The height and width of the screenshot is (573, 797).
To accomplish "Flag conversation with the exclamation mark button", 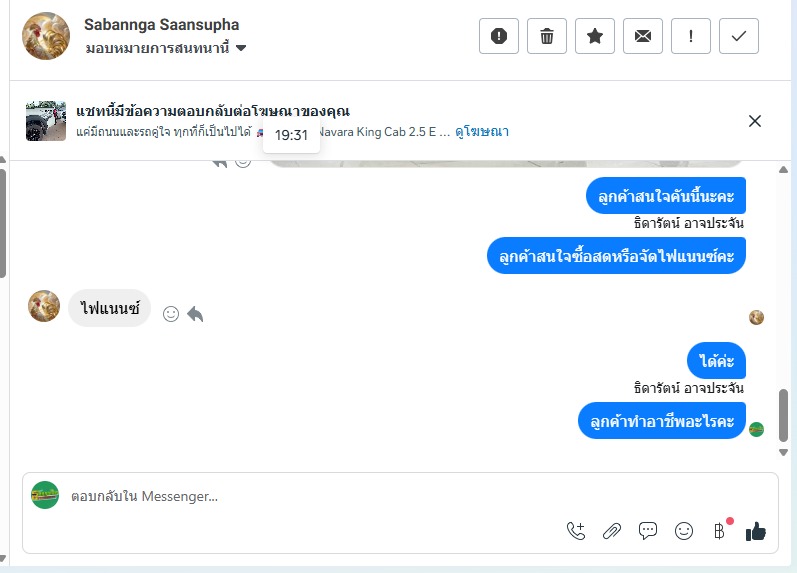I will 691,36.
